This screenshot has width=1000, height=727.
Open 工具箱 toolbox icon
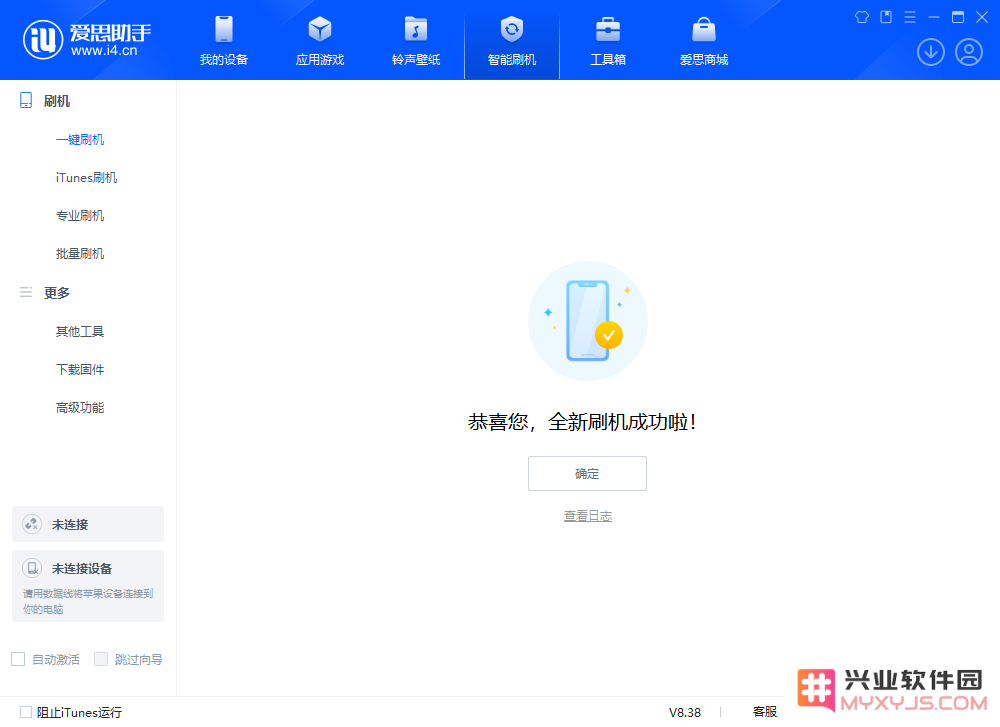coord(608,29)
